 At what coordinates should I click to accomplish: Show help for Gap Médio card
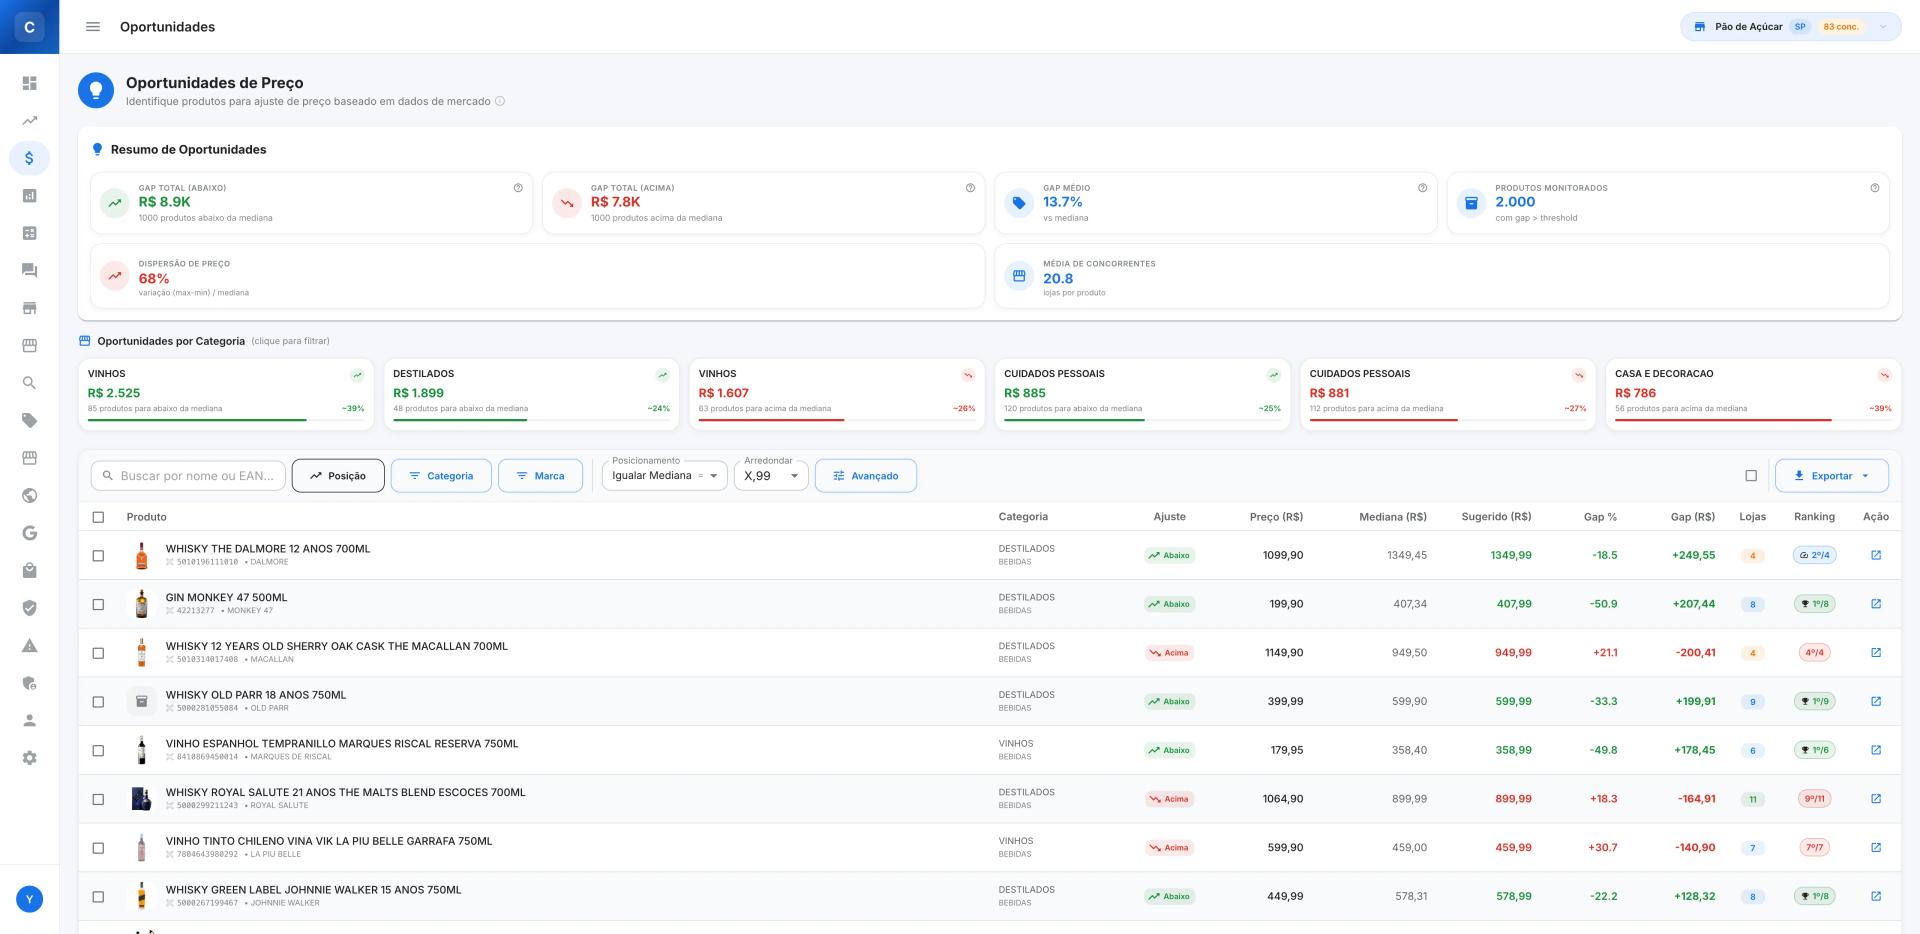tap(1422, 188)
